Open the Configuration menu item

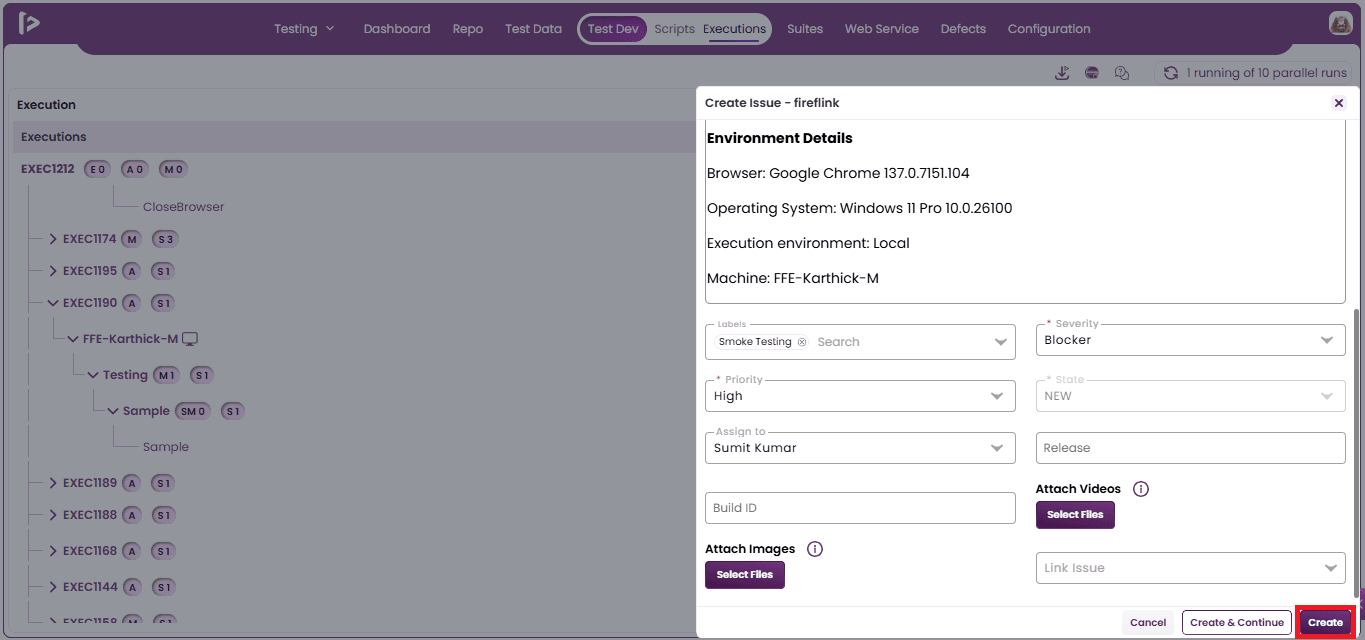click(1049, 29)
